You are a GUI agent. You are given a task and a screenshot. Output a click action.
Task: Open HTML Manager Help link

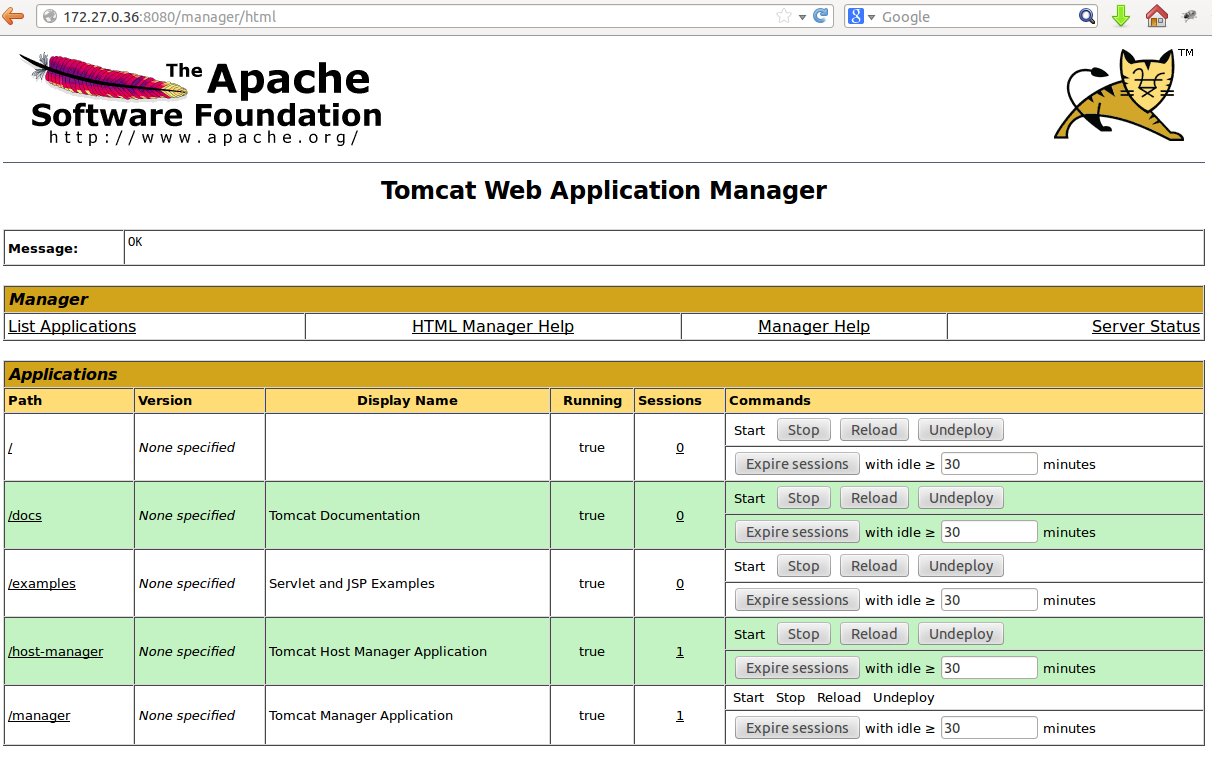pos(493,326)
